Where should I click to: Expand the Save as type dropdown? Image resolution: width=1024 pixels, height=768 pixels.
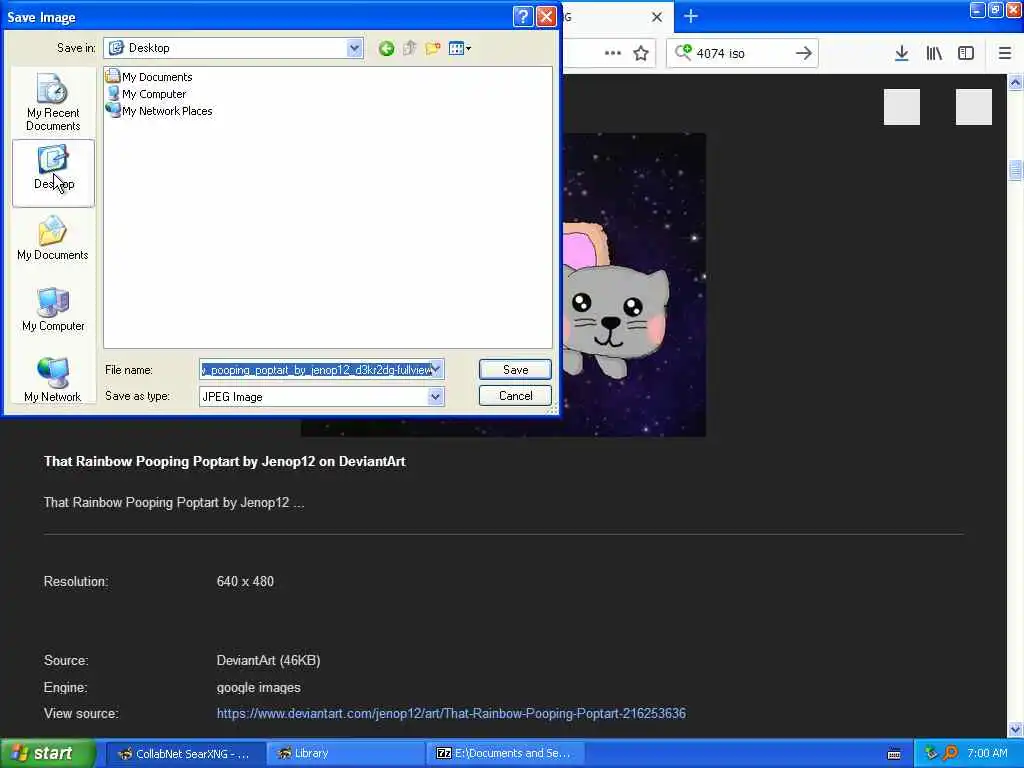[436, 396]
